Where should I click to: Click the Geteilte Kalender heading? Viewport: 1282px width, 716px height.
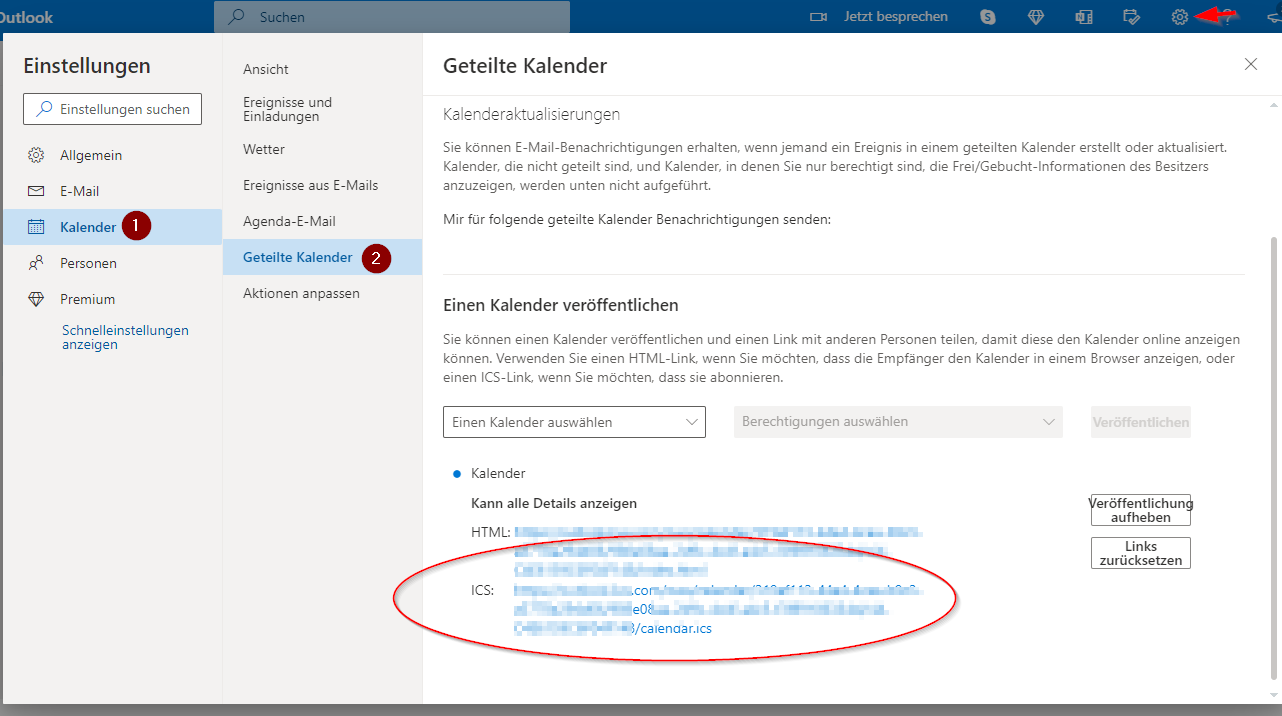click(525, 66)
